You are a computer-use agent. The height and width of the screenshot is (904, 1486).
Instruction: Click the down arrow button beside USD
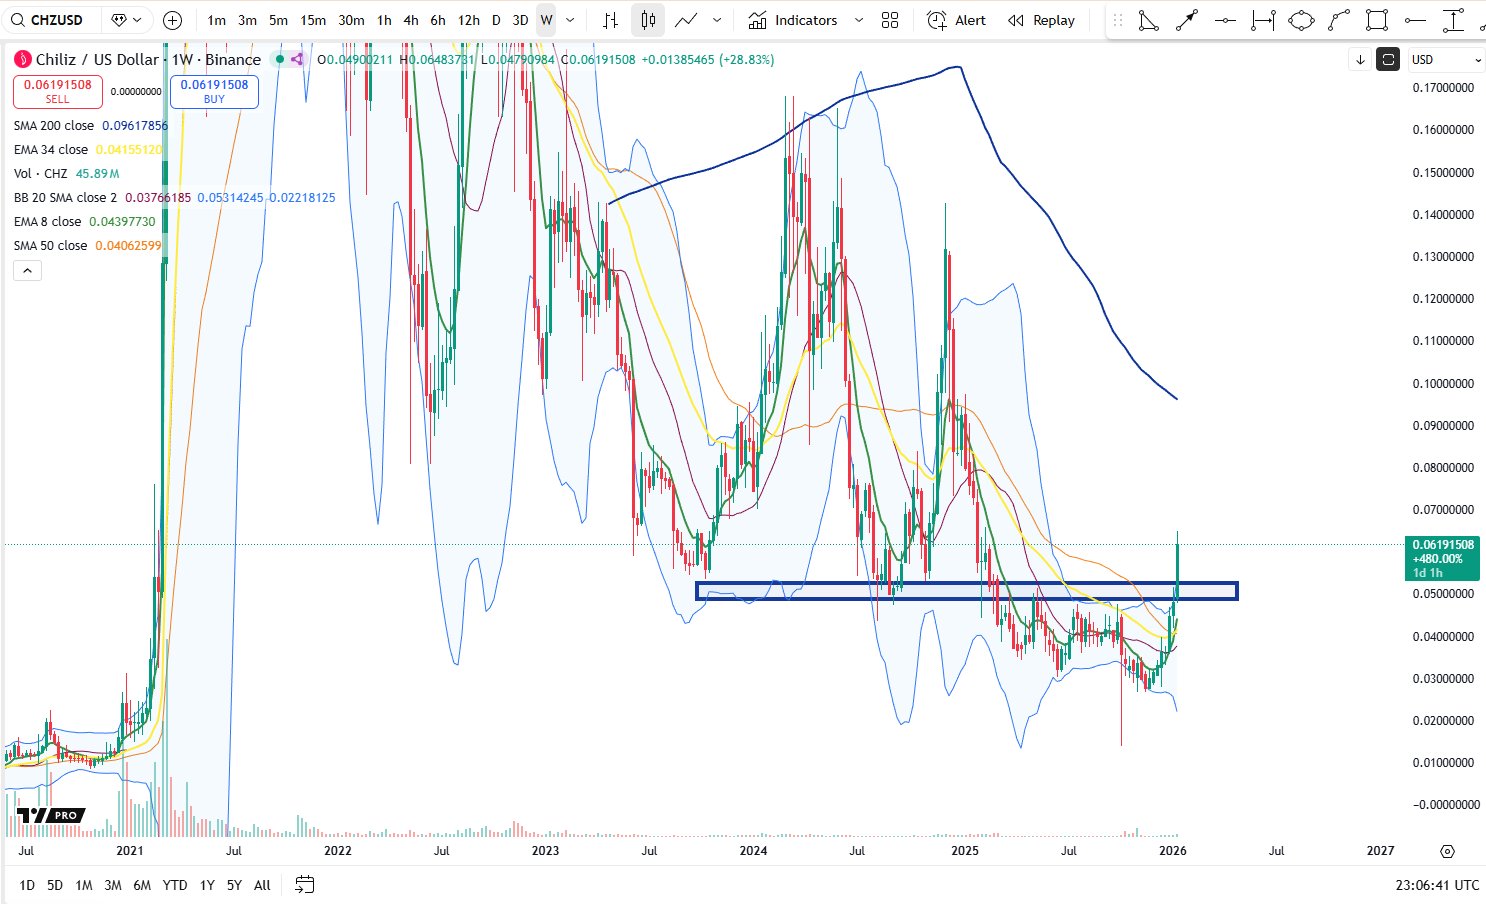1360,59
